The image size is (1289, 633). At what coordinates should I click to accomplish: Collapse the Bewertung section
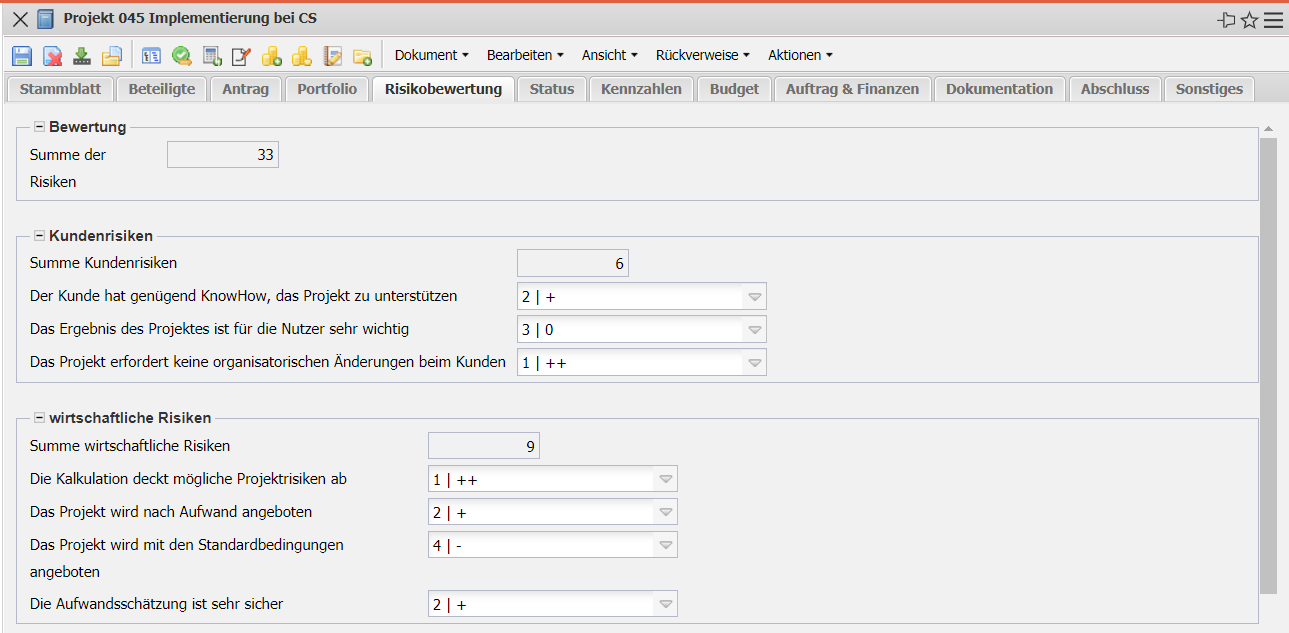[40, 127]
